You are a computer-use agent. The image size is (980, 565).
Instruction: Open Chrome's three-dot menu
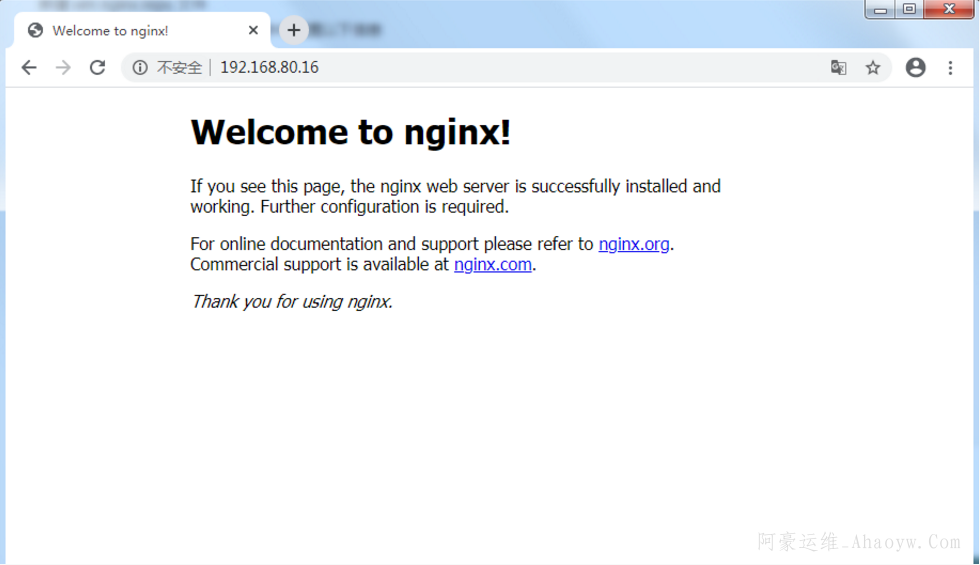click(951, 68)
